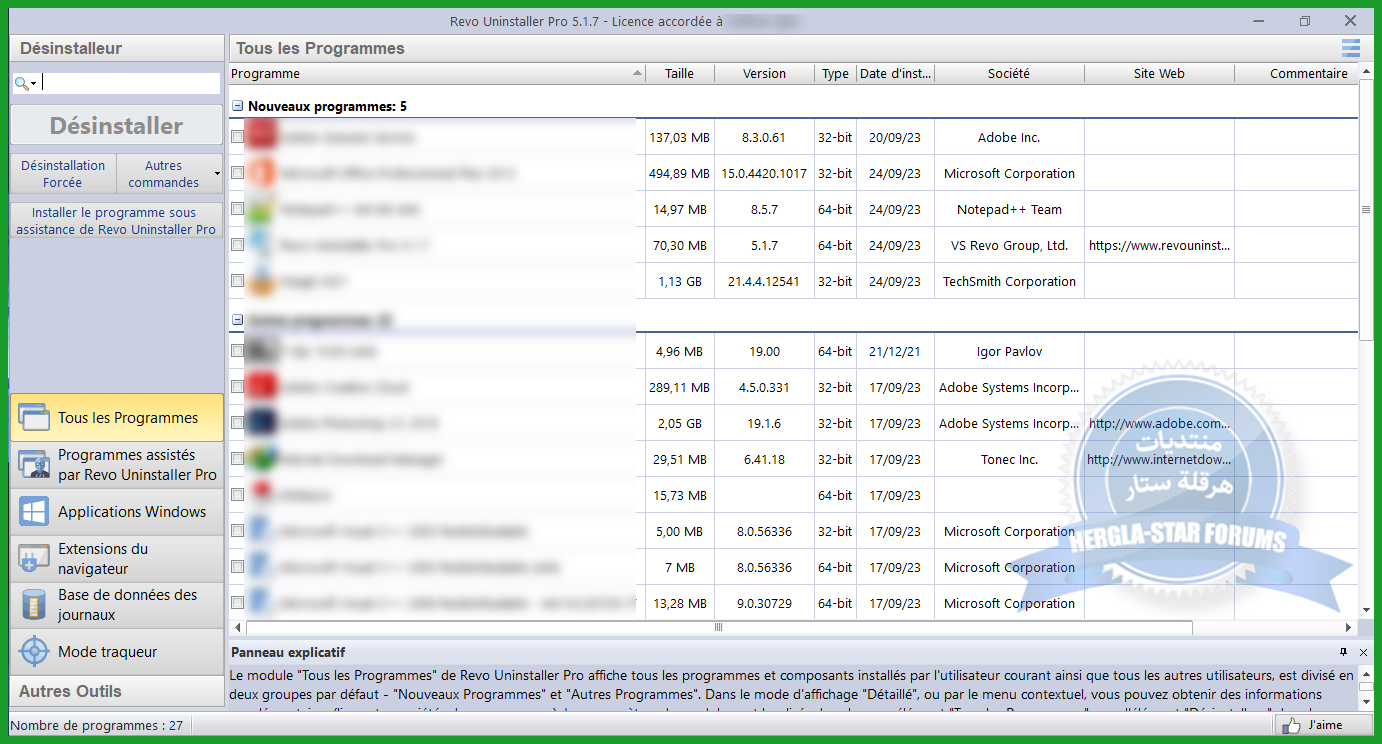Click the right arrow of the horizontal scrollbar
This screenshot has height=744, width=1382.
coord(1349,628)
